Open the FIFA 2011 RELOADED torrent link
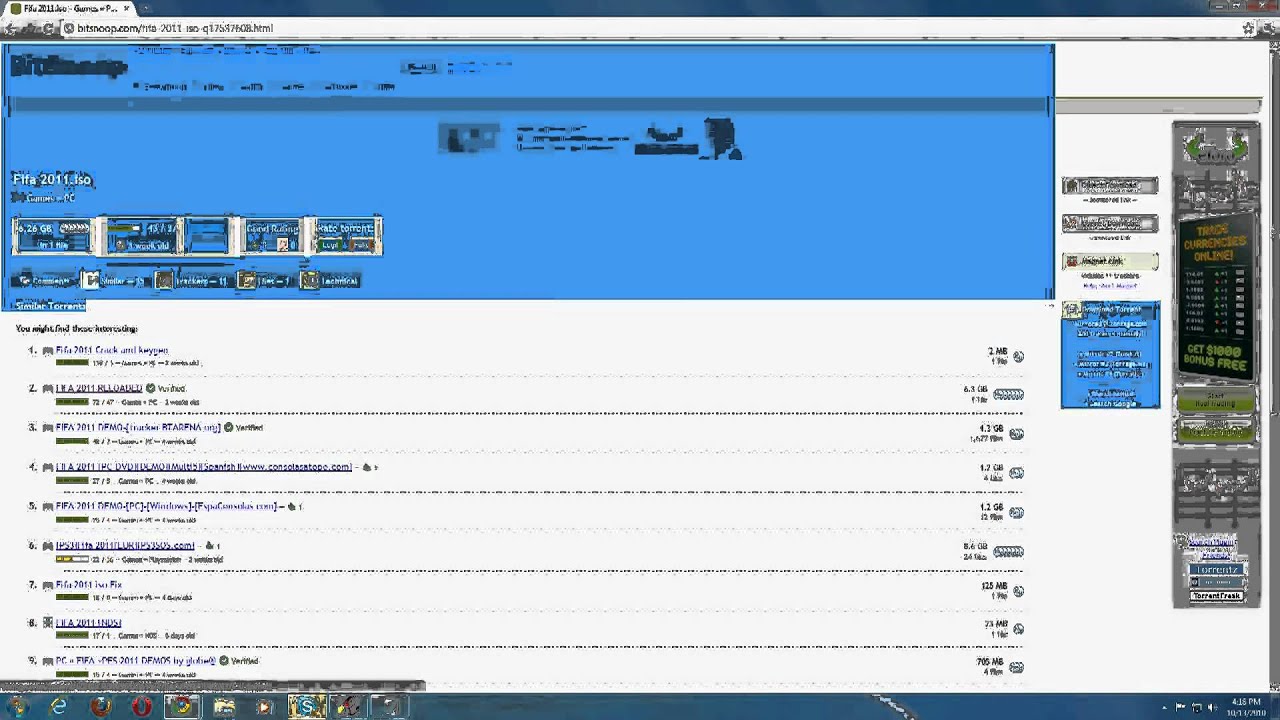This screenshot has height=720, width=1280. pos(99,388)
